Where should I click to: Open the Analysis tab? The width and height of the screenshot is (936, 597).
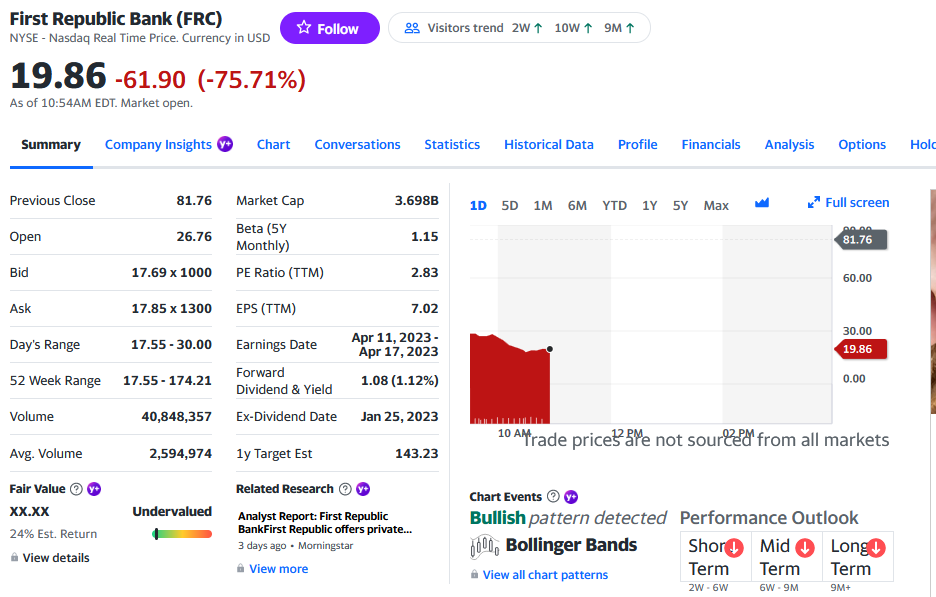[x=789, y=144]
